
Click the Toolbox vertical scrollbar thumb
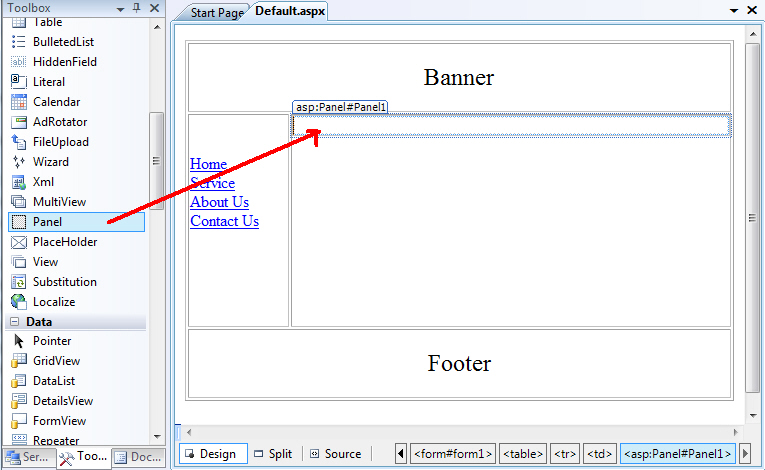(x=156, y=161)
